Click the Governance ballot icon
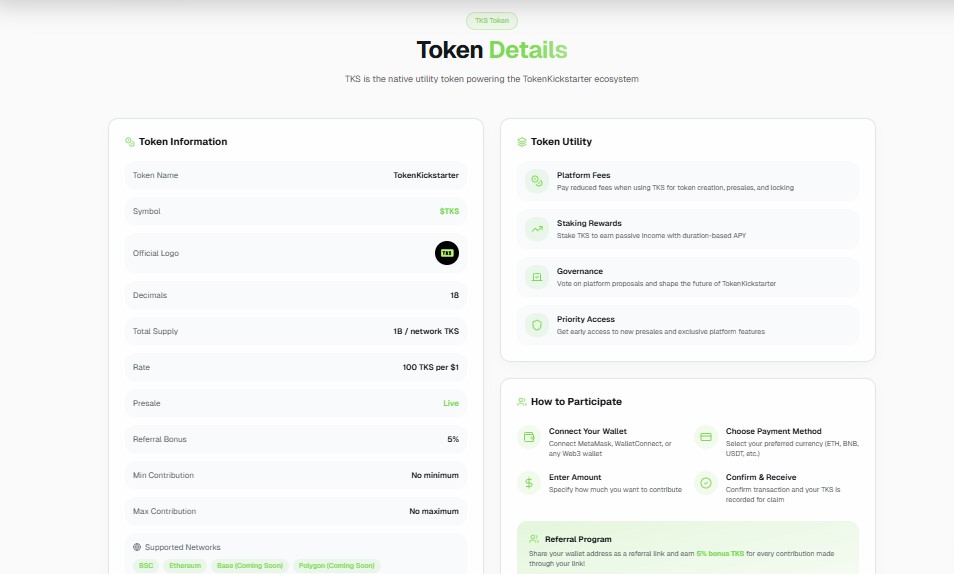954x574 pixels. (x=537, y=277)
